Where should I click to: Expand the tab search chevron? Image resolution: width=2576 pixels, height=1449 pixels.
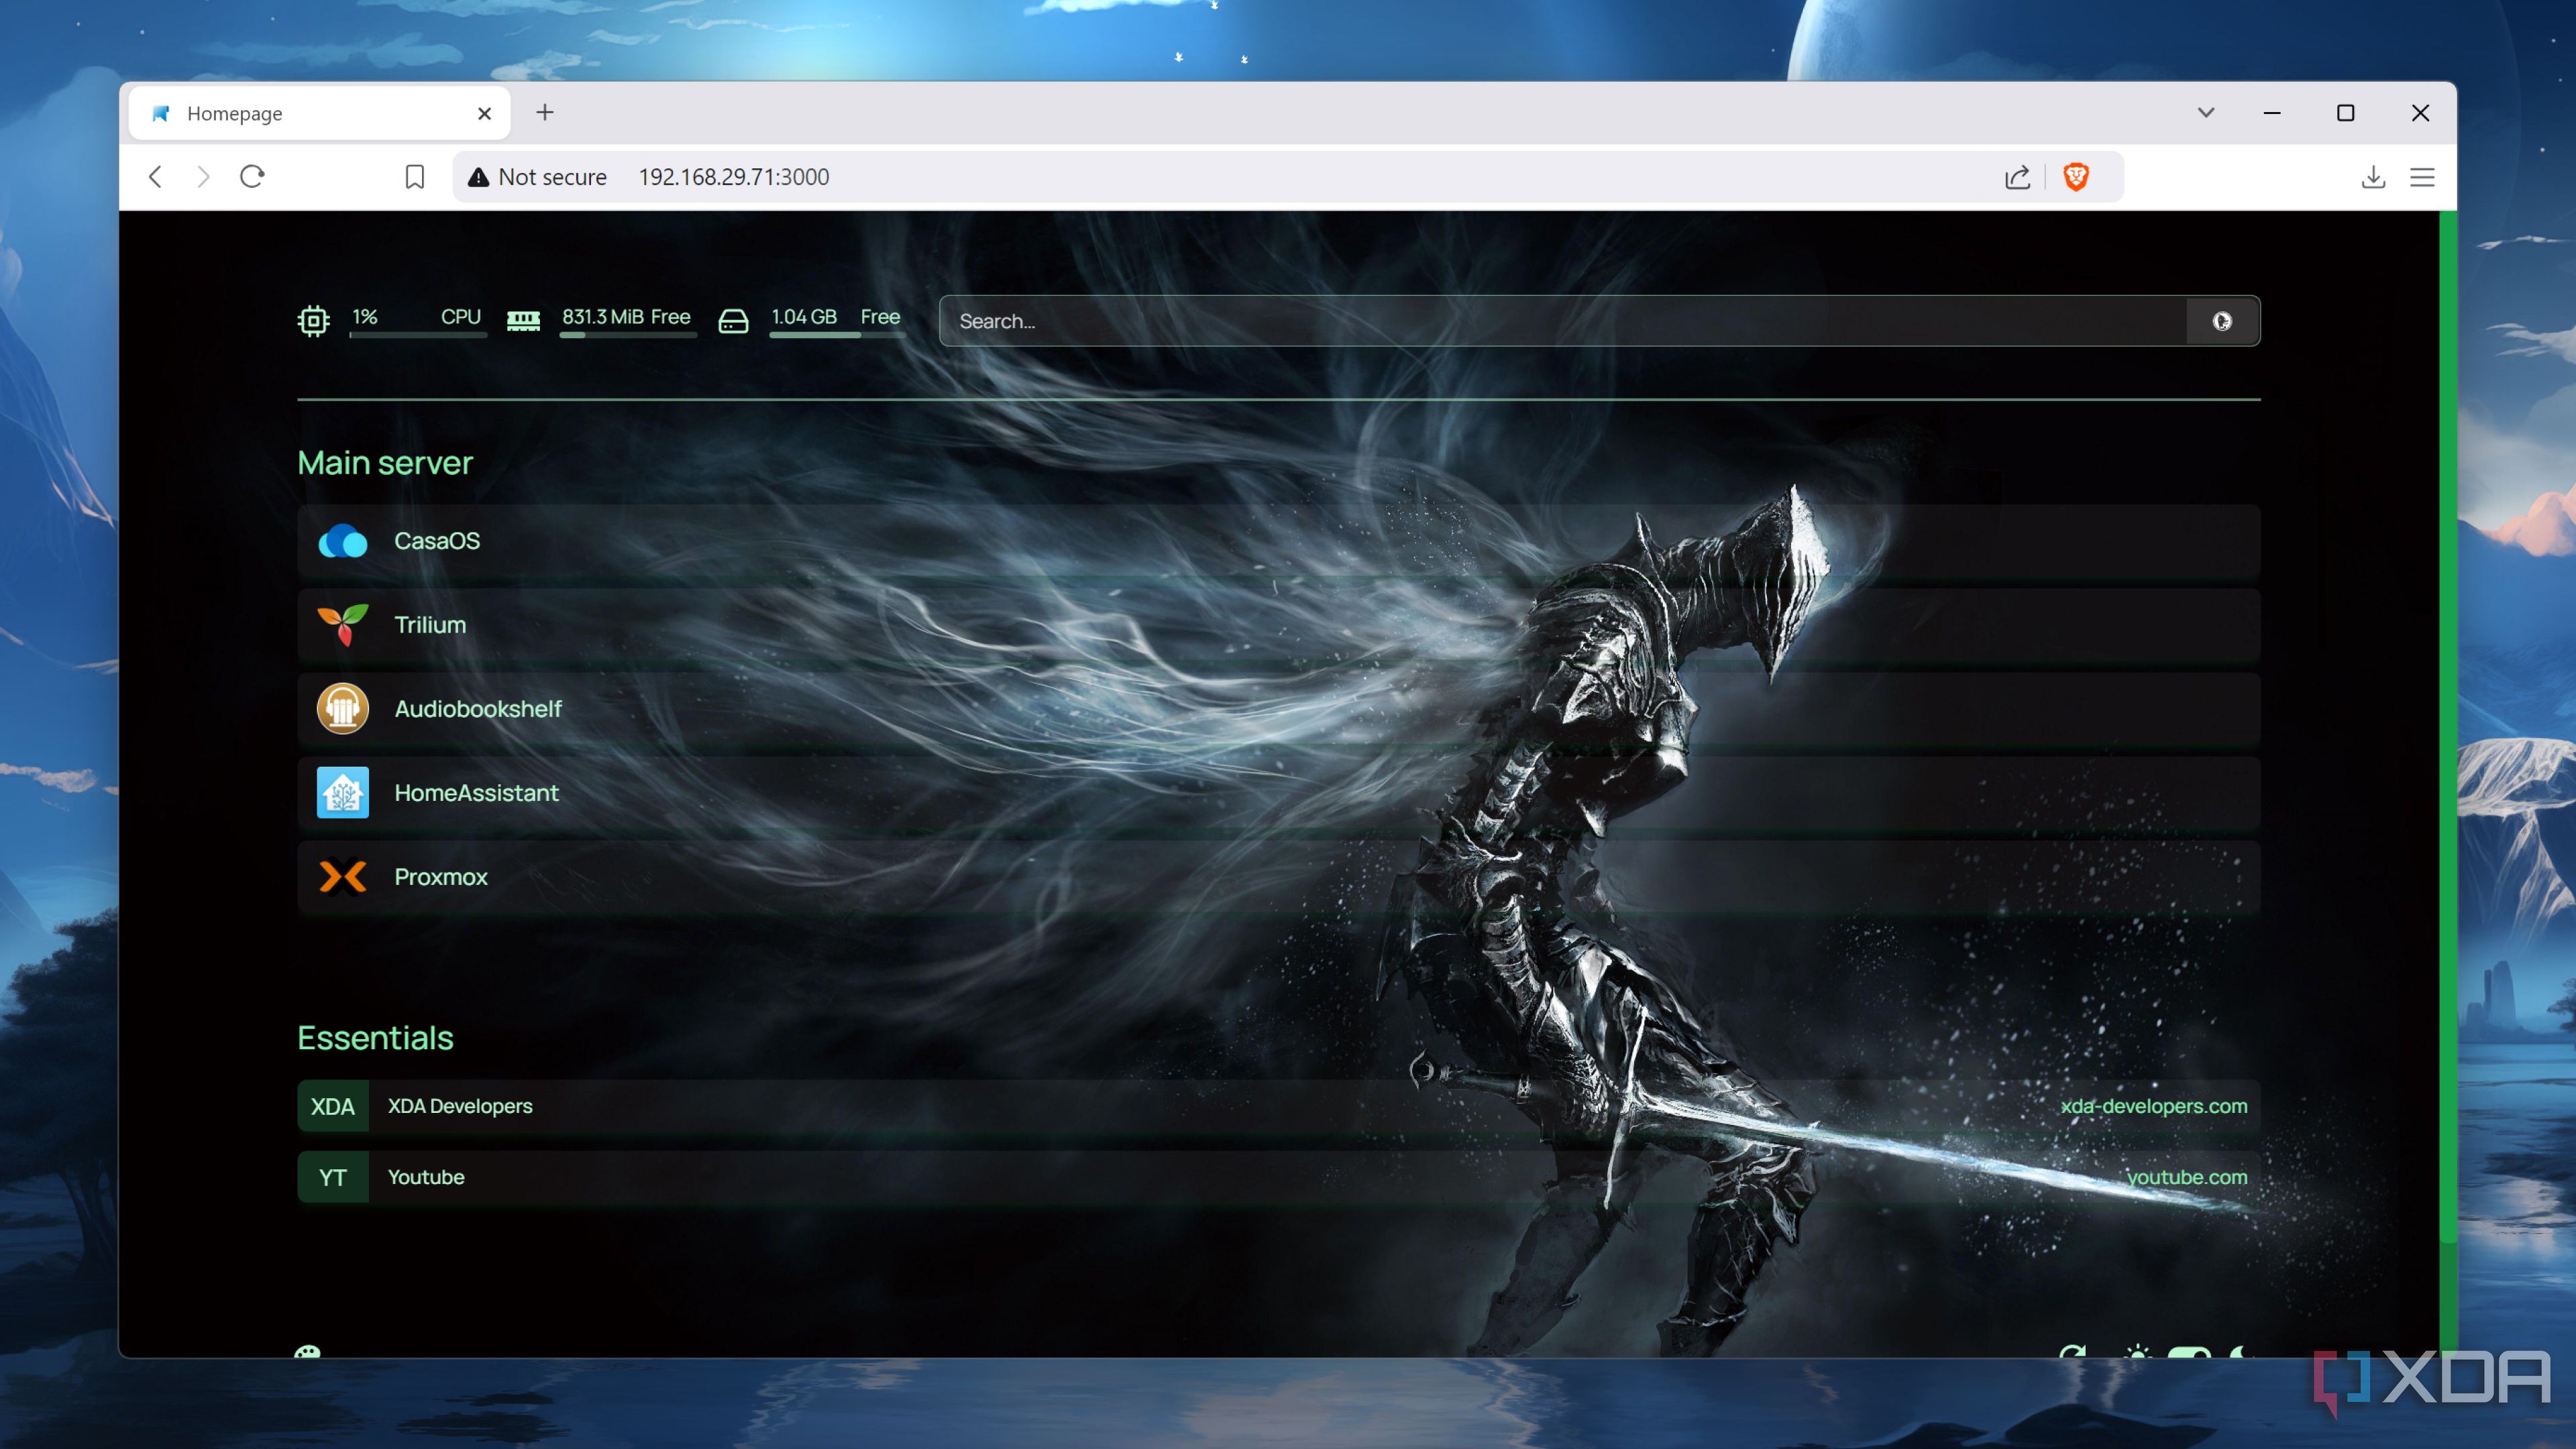(2205, 113)
